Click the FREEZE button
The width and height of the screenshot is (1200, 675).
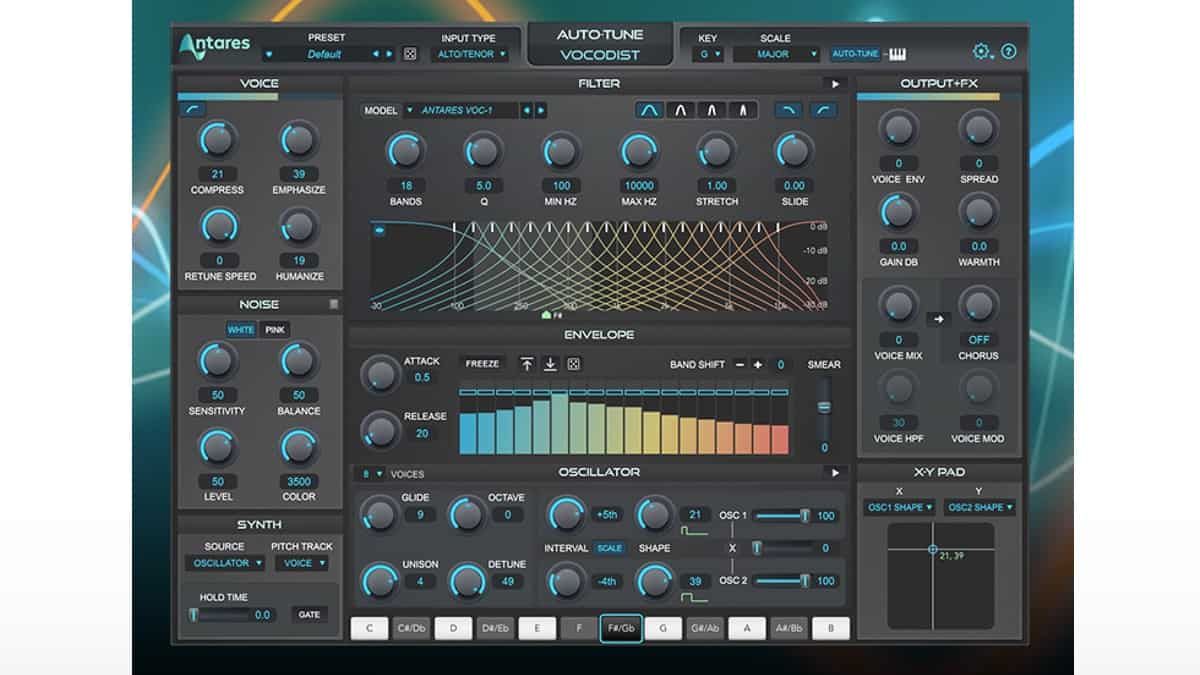(x=482, y=364)
